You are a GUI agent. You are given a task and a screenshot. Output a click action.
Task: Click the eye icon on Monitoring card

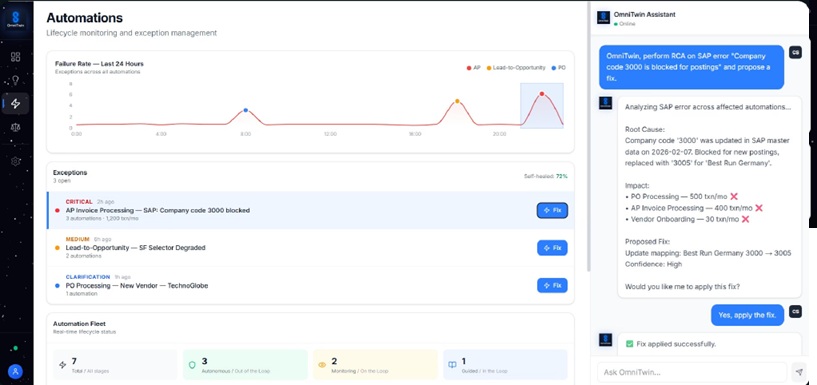point(322,365)
